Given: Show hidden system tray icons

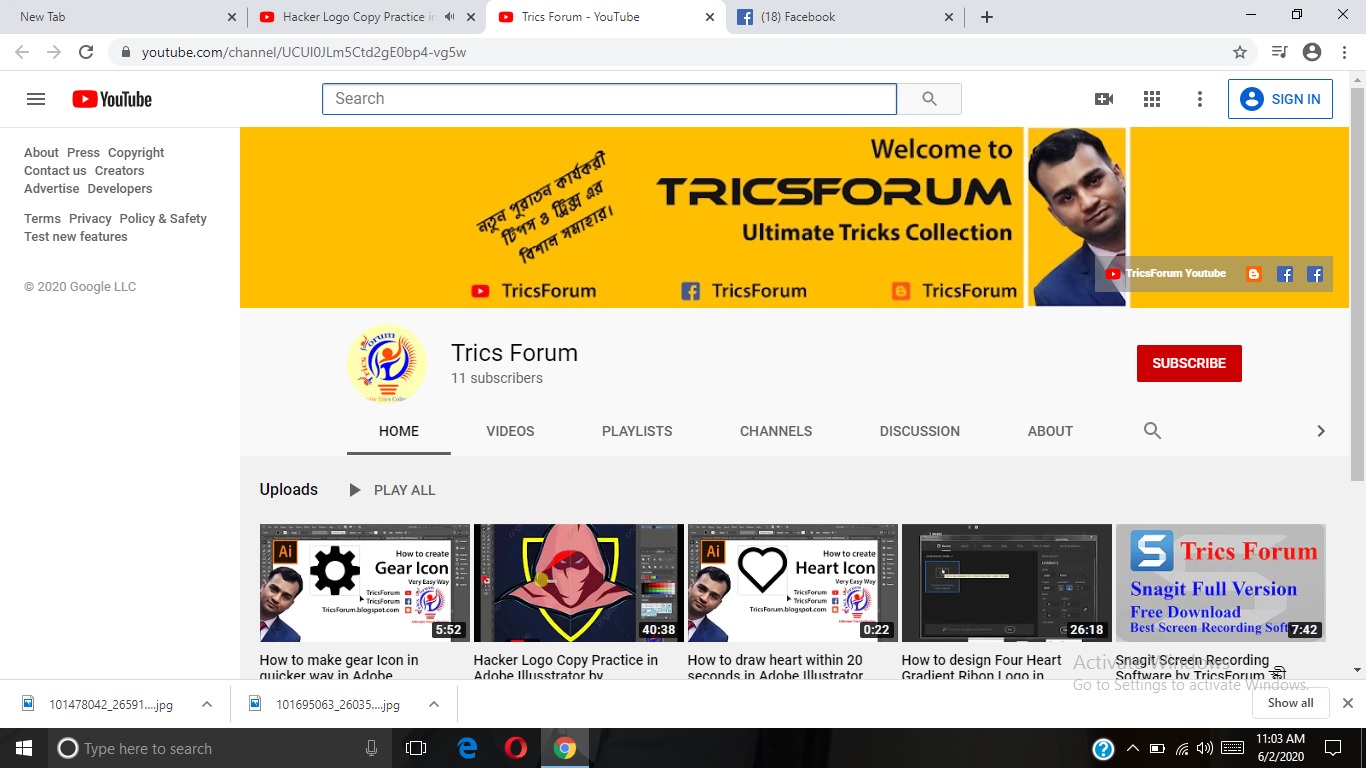Looking at the screenshot, I should point(1132,748).
